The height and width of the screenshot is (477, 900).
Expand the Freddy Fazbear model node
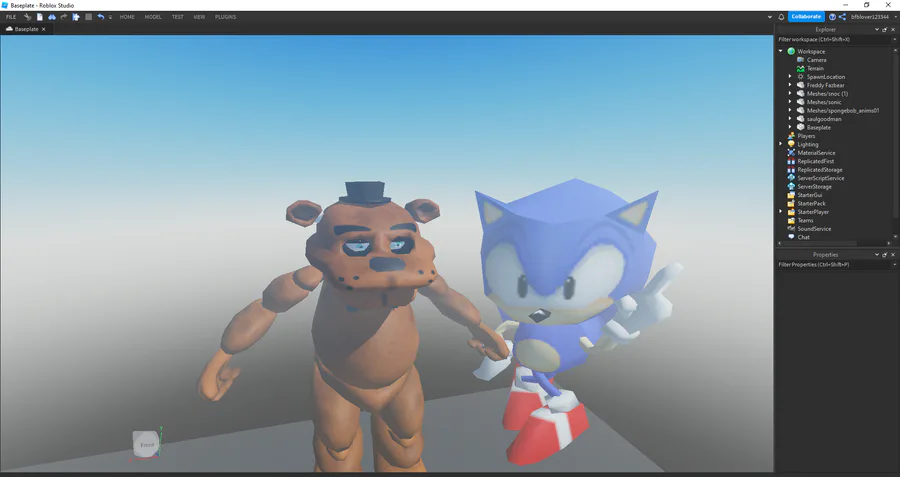pyautogui.click(x=790, y=85)
